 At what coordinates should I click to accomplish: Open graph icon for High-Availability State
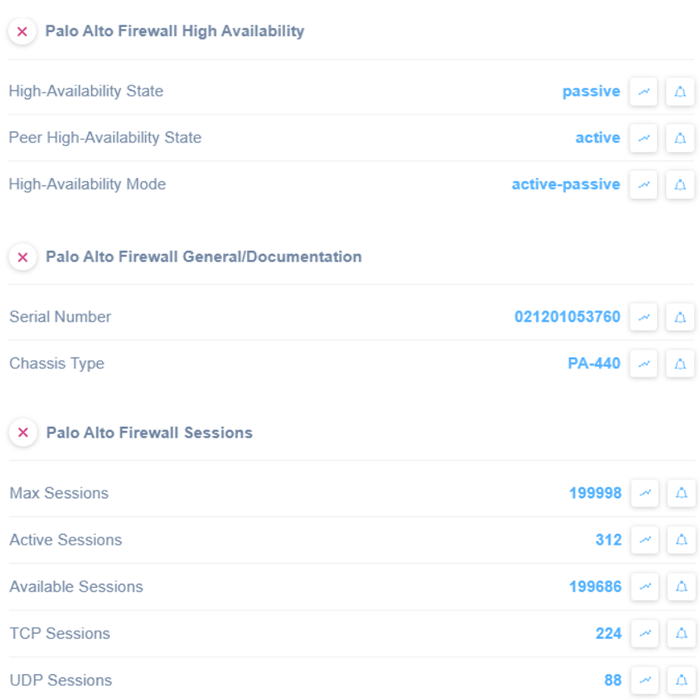[x=644, y=91]
